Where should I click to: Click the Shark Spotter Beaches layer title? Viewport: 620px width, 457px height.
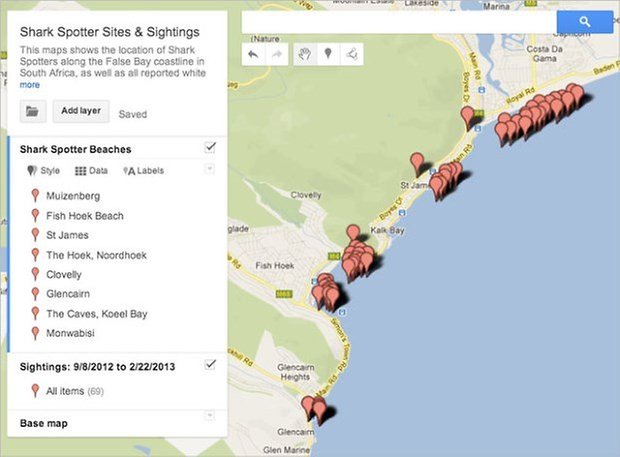click(x=76, y=149)
